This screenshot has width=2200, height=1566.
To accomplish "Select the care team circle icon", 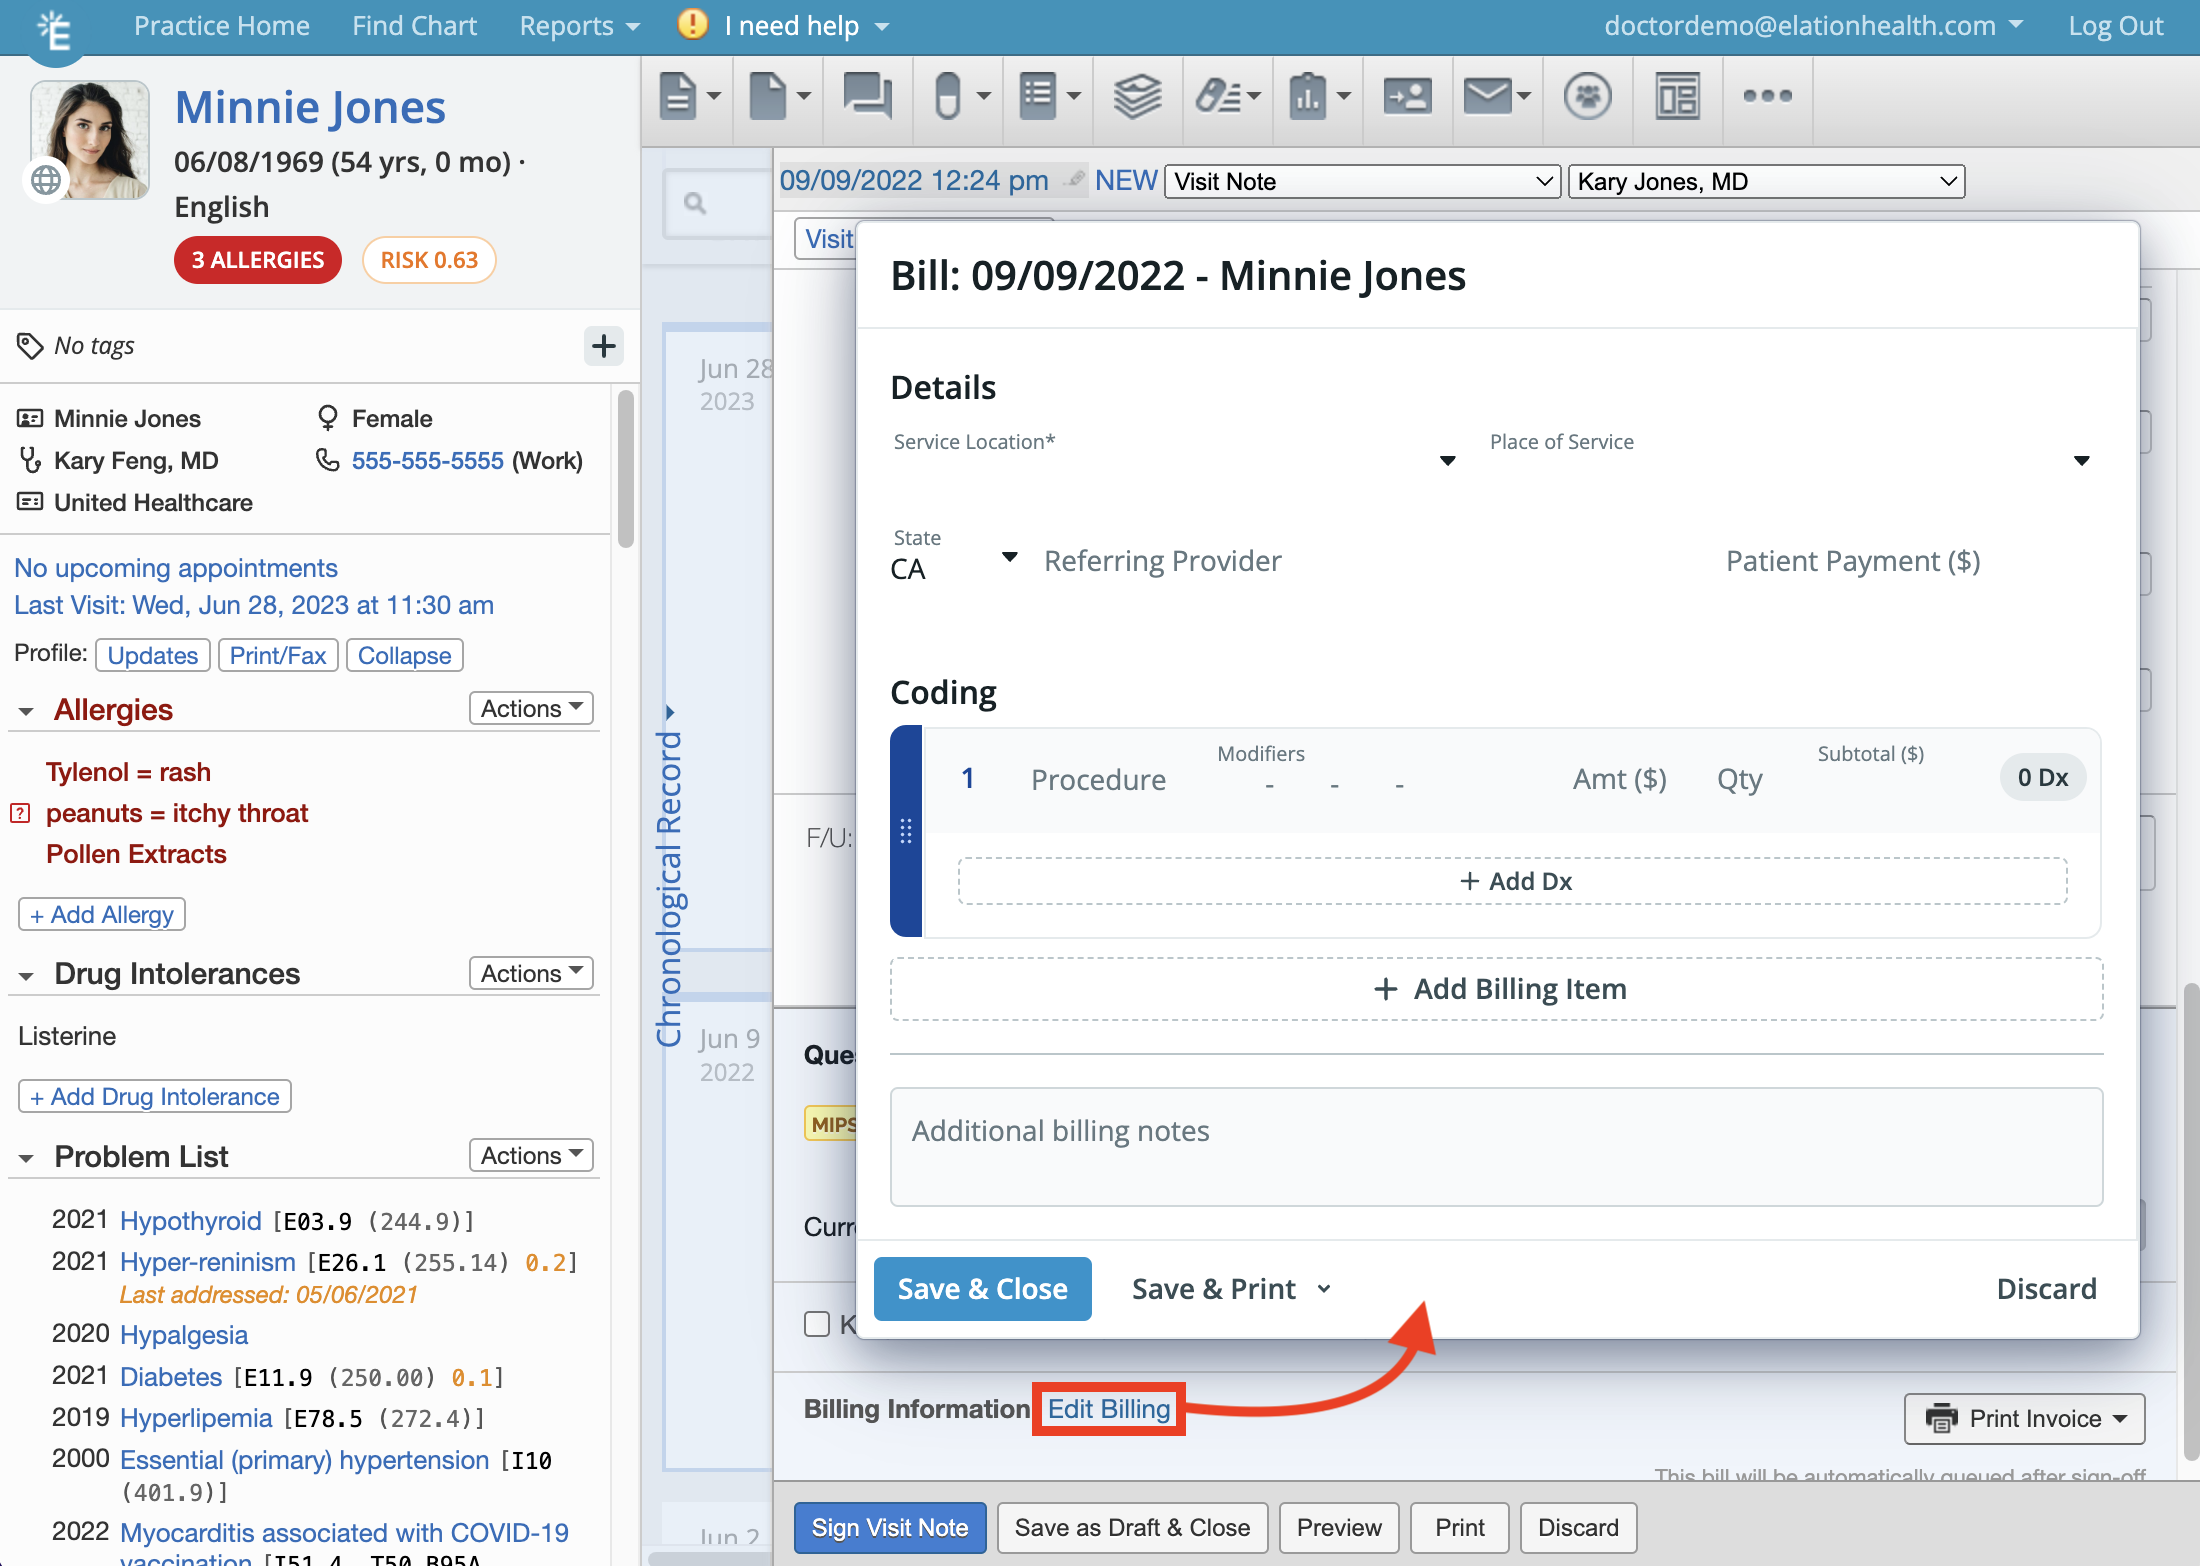I will [x=1588, y=96].
